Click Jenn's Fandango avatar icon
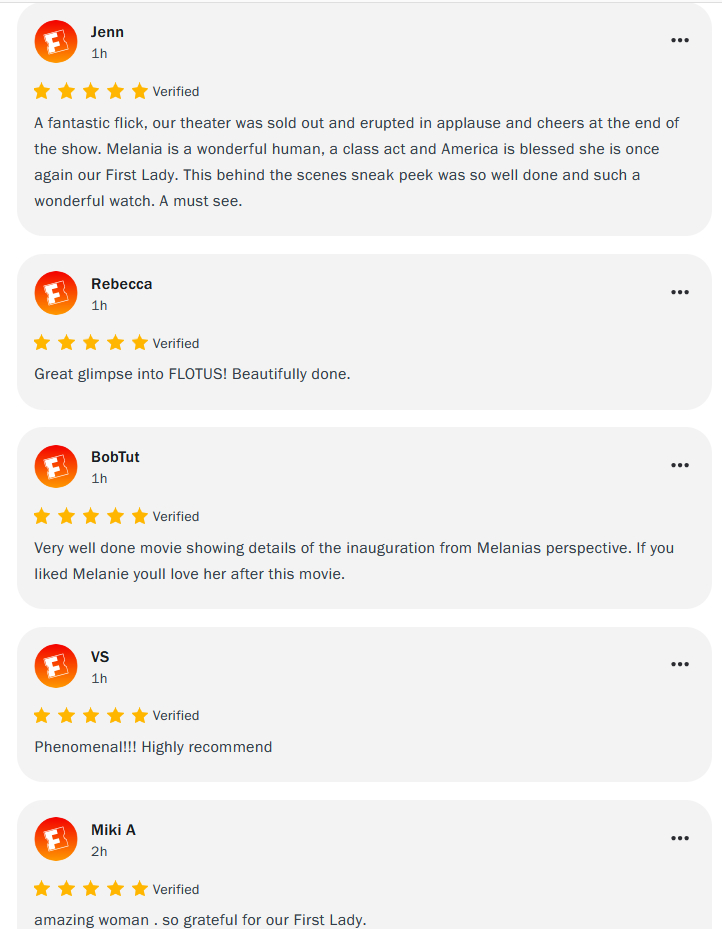Viewport: 722px width, 929px height. (55, 41)
